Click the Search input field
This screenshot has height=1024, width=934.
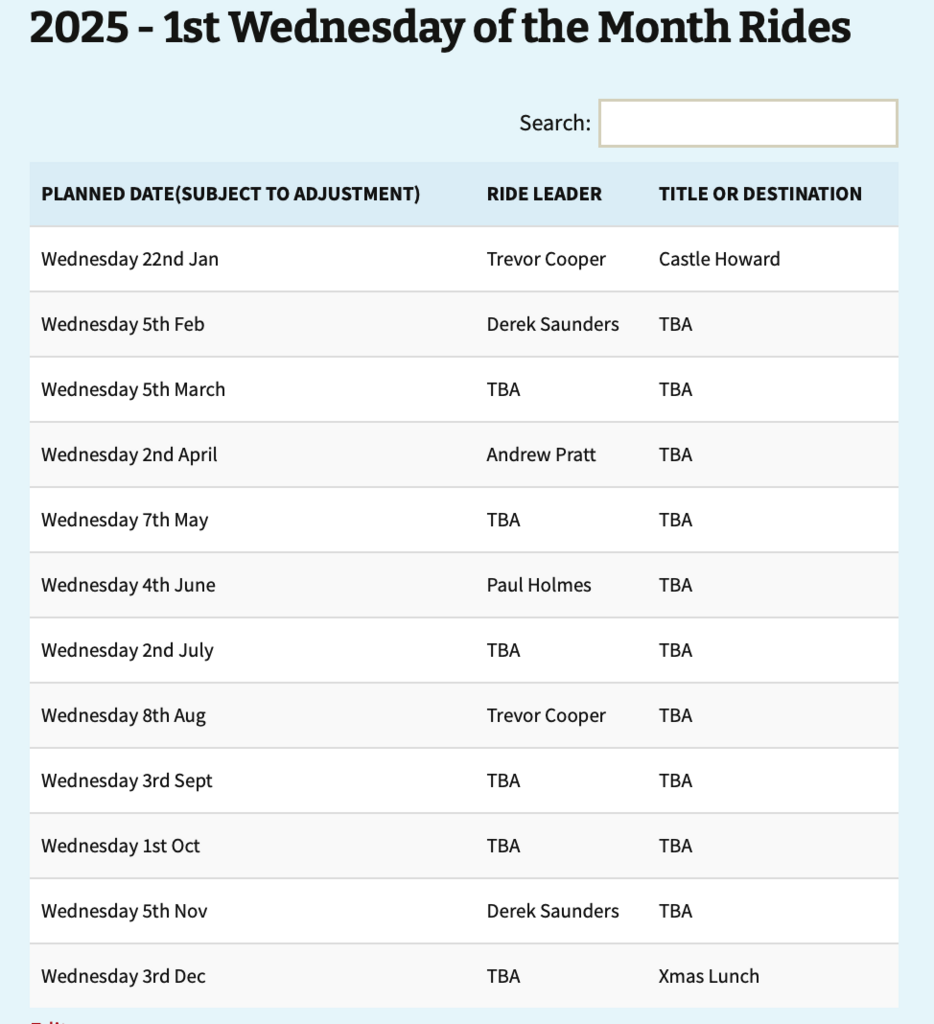click(748, 123)
